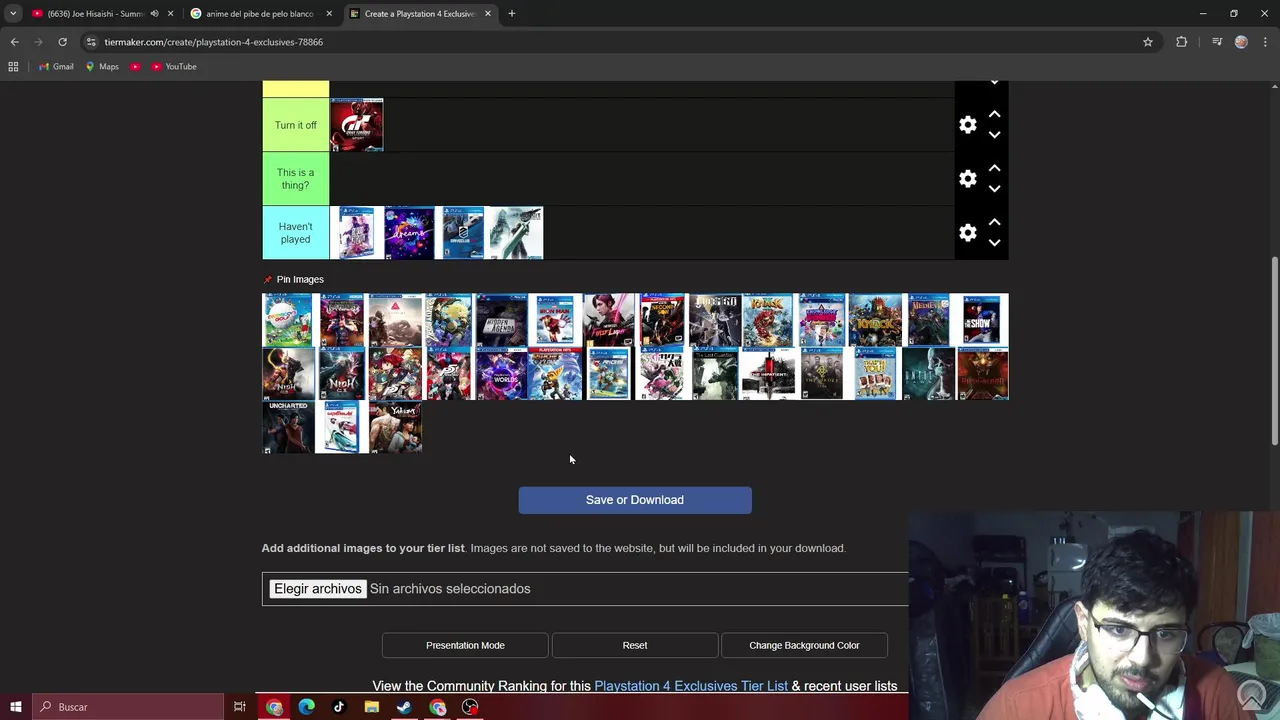Viewport: 1280px width, 720px height.
Task: Move Turn off tier up with arrow
Action: click(994, 115)
